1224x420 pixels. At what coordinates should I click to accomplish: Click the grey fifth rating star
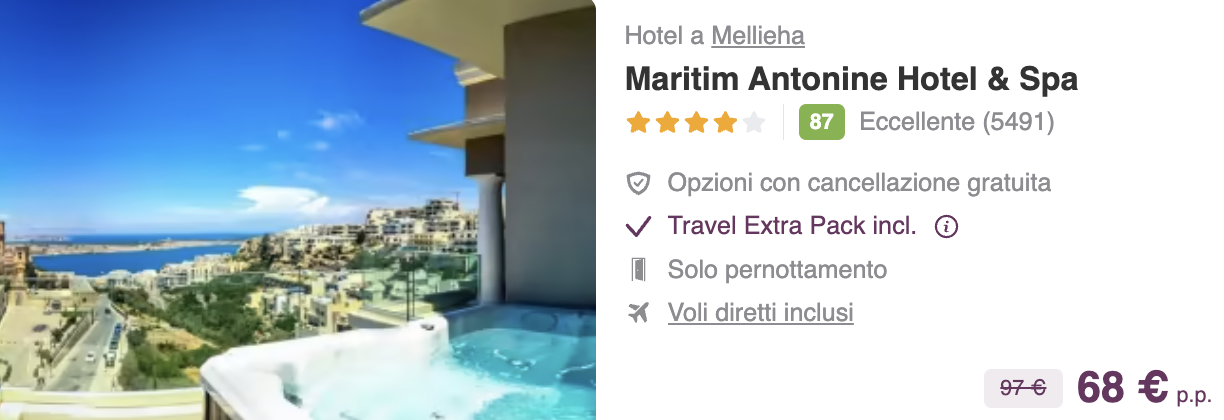coord(755,122)
